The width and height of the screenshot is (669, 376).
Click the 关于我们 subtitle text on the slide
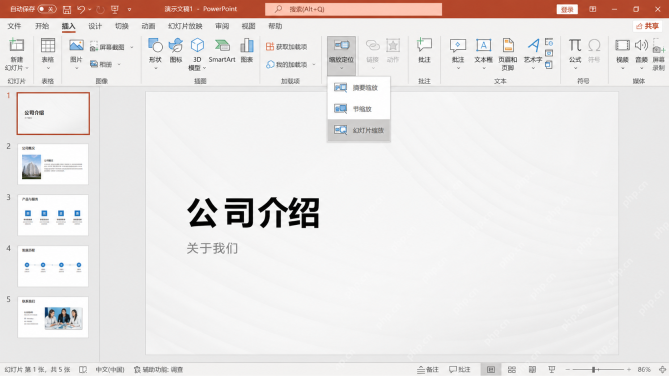[212, 248]
